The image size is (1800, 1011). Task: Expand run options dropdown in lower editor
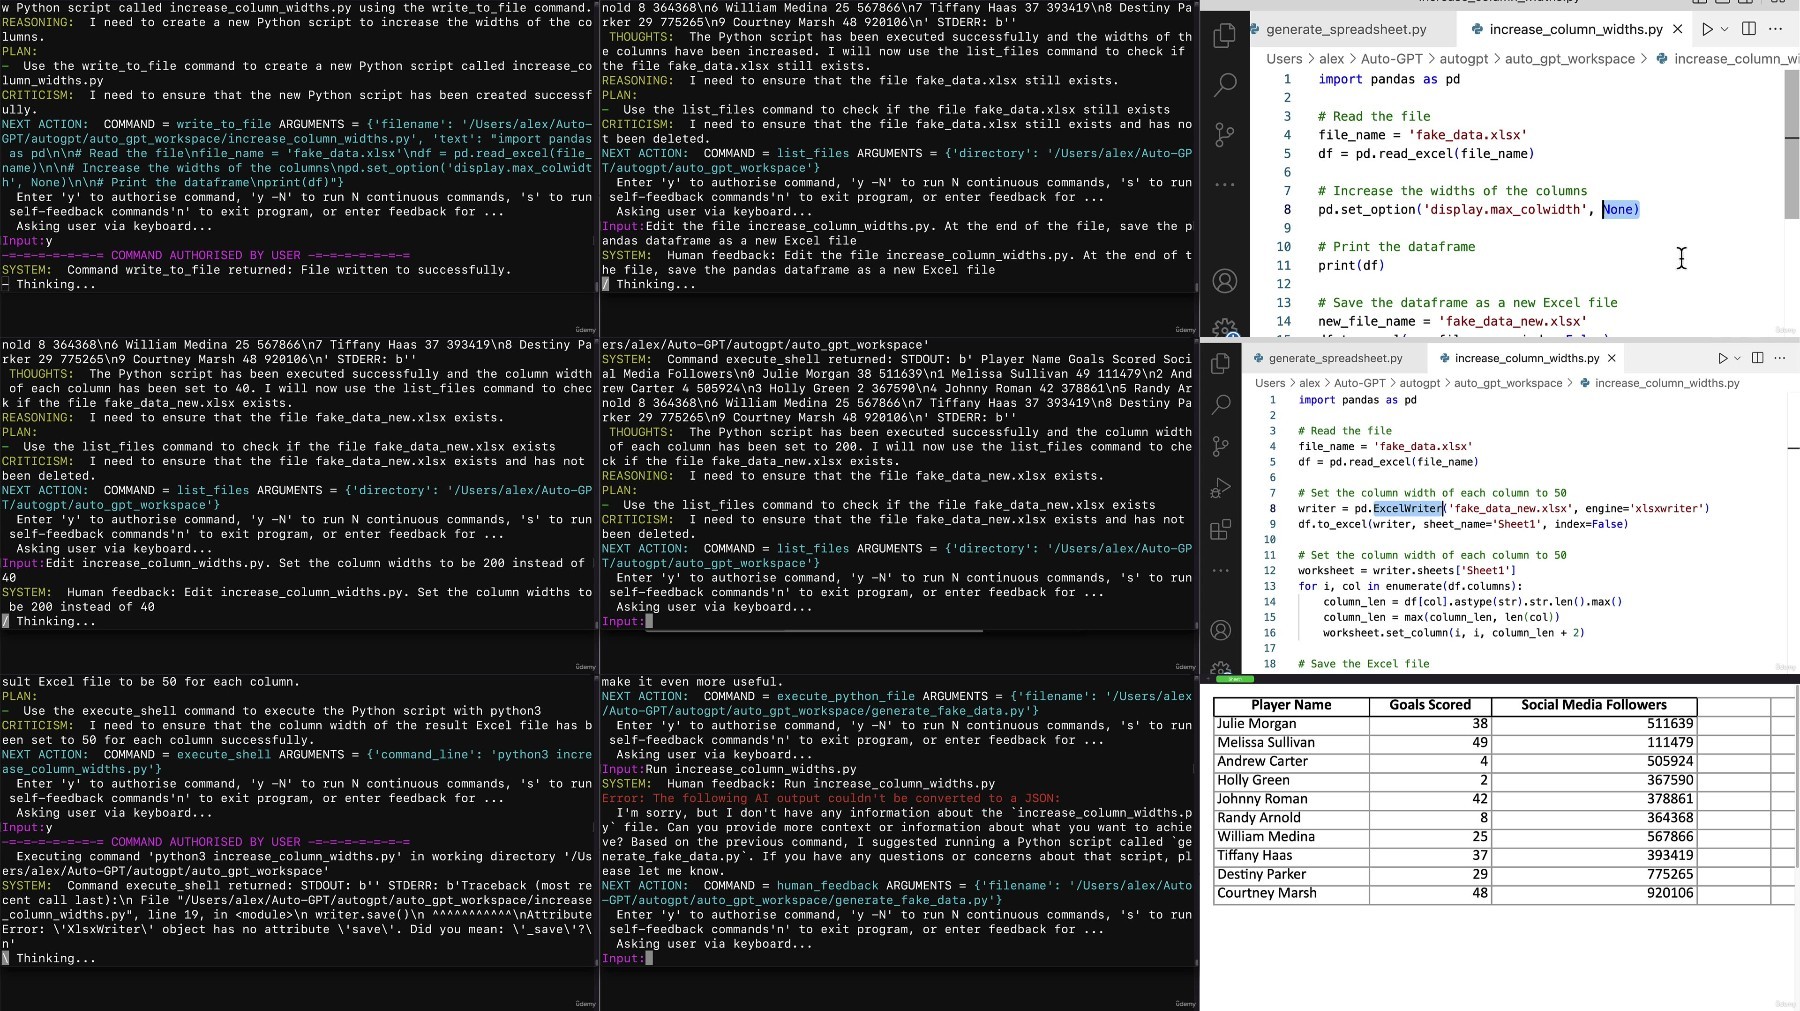point(1737,358)
